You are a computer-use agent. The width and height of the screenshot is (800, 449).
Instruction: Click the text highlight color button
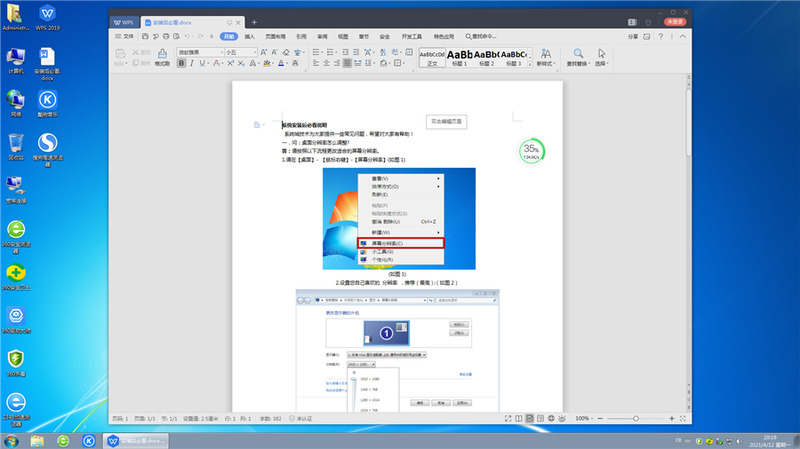(266, 63)
